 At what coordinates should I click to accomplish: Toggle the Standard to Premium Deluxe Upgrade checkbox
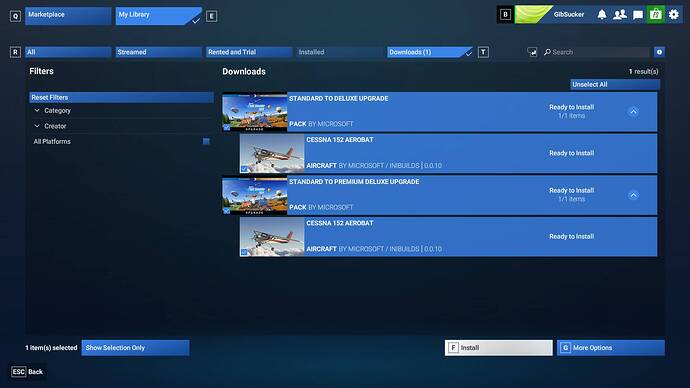(227, 211)
